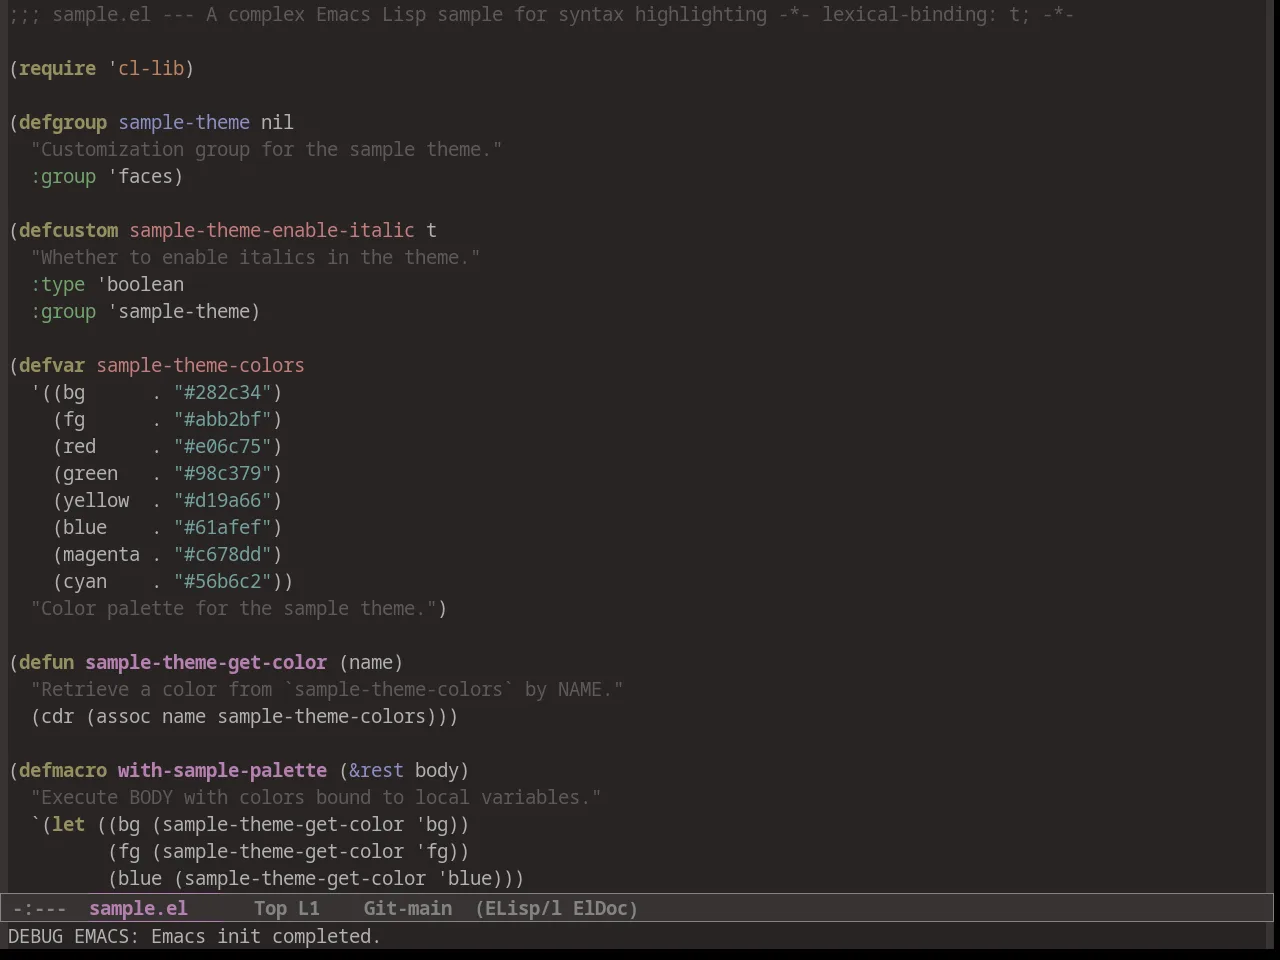
Task: Click the docstring "Customization group for the sample theme."
Action: [x=266, y=149]
